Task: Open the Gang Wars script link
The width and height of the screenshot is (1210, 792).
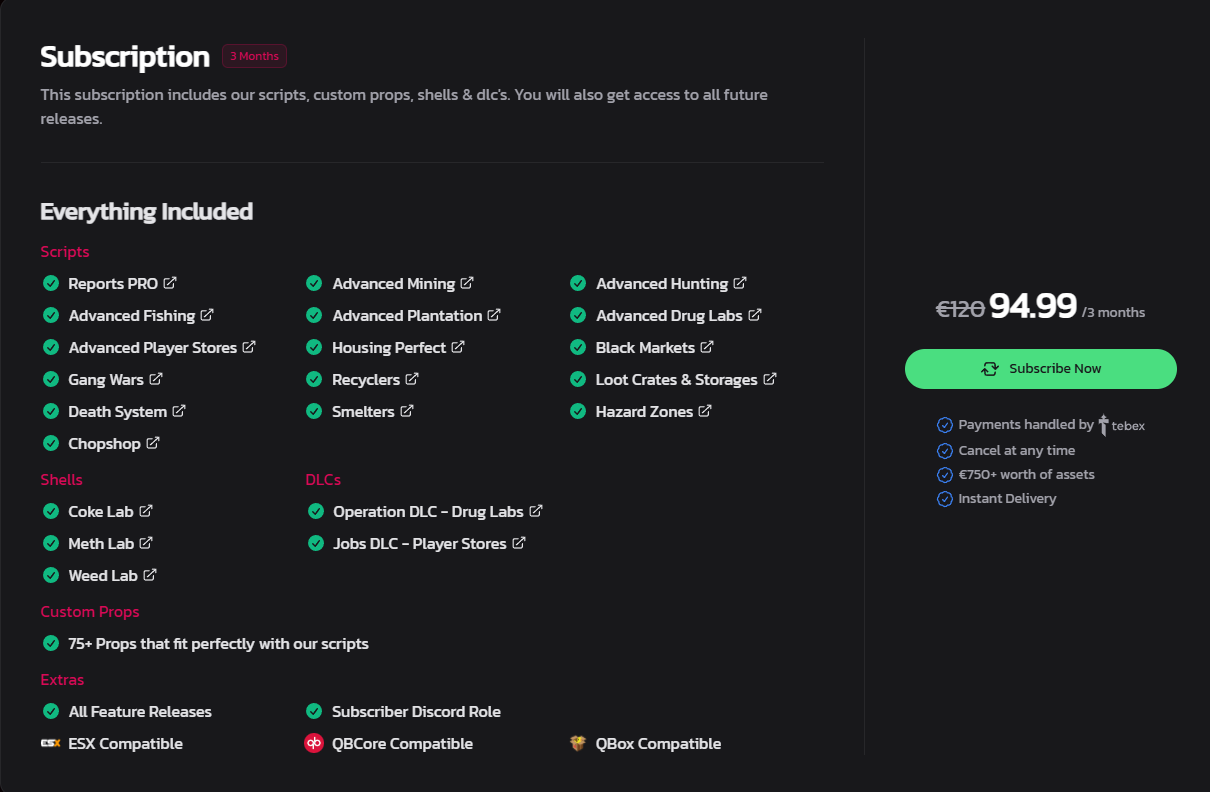Action: click(115, 380)
